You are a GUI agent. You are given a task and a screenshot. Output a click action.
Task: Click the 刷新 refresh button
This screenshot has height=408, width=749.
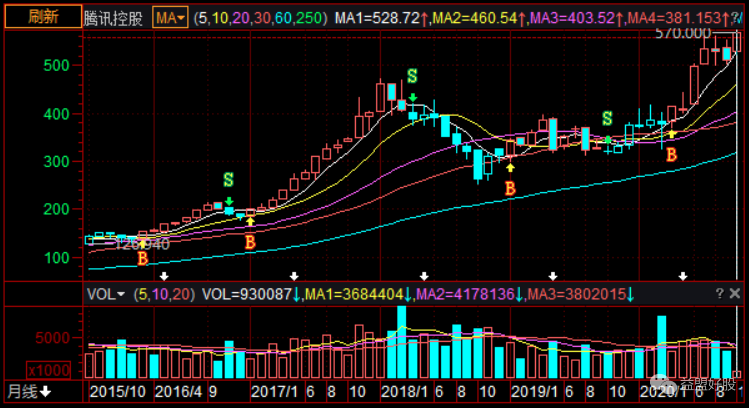(40, 17)
